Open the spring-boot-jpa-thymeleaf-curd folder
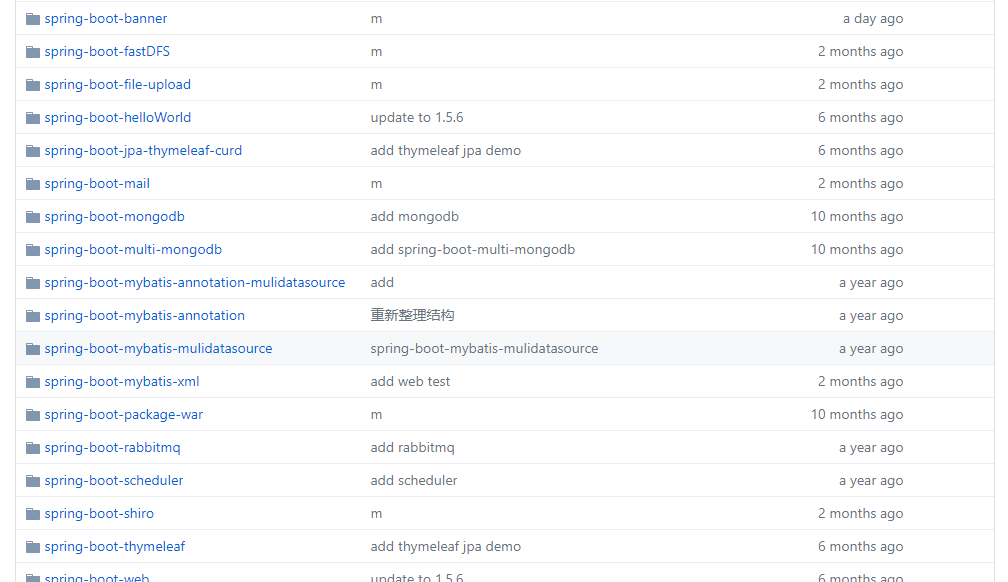Viewport: 1008px width, 582px height. pos(143,150)
